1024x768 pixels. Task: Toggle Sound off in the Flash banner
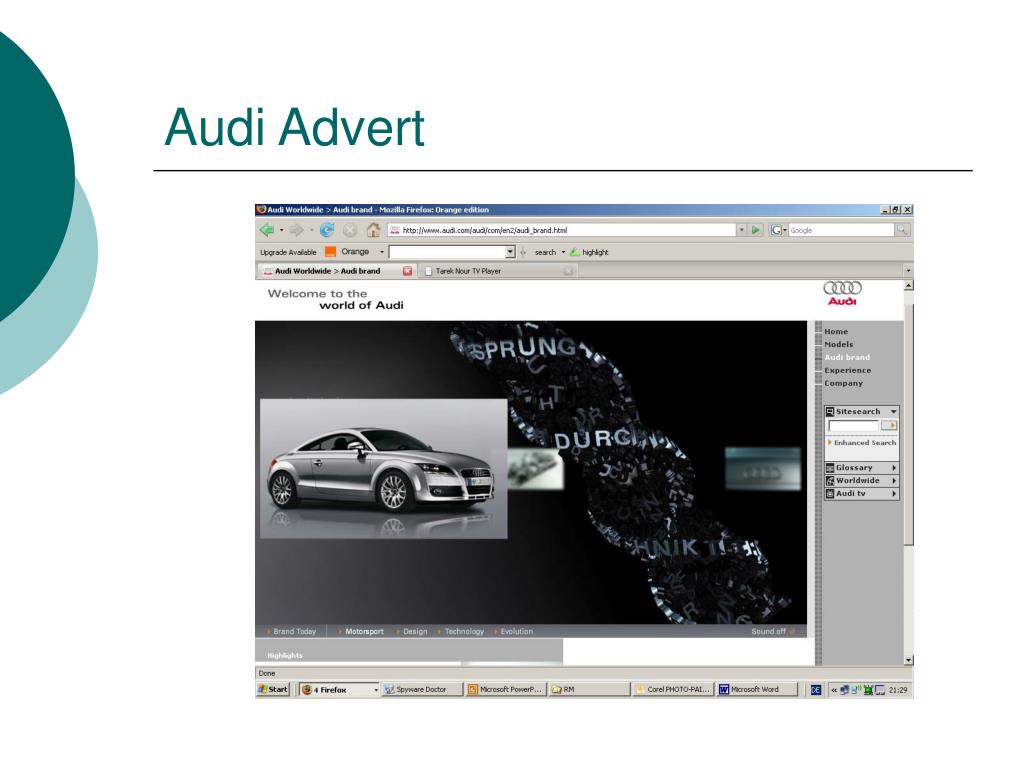pos(772,632)
